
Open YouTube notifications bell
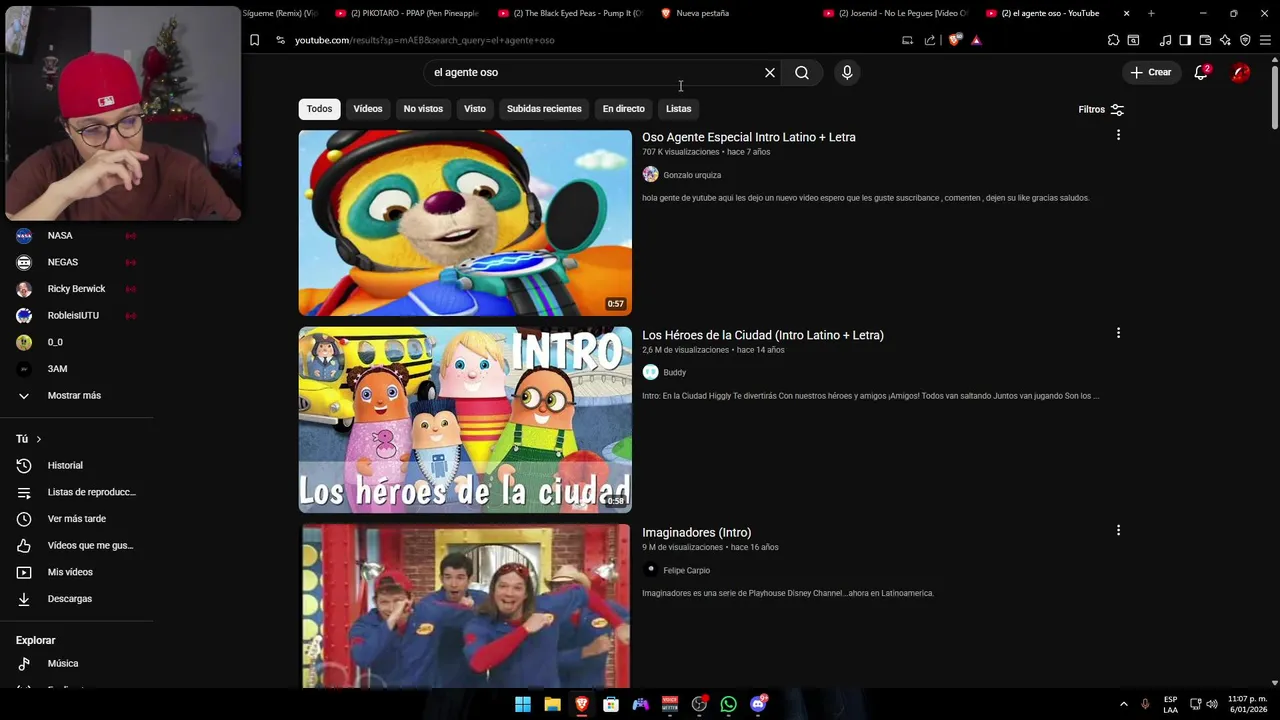[1202, 72]
